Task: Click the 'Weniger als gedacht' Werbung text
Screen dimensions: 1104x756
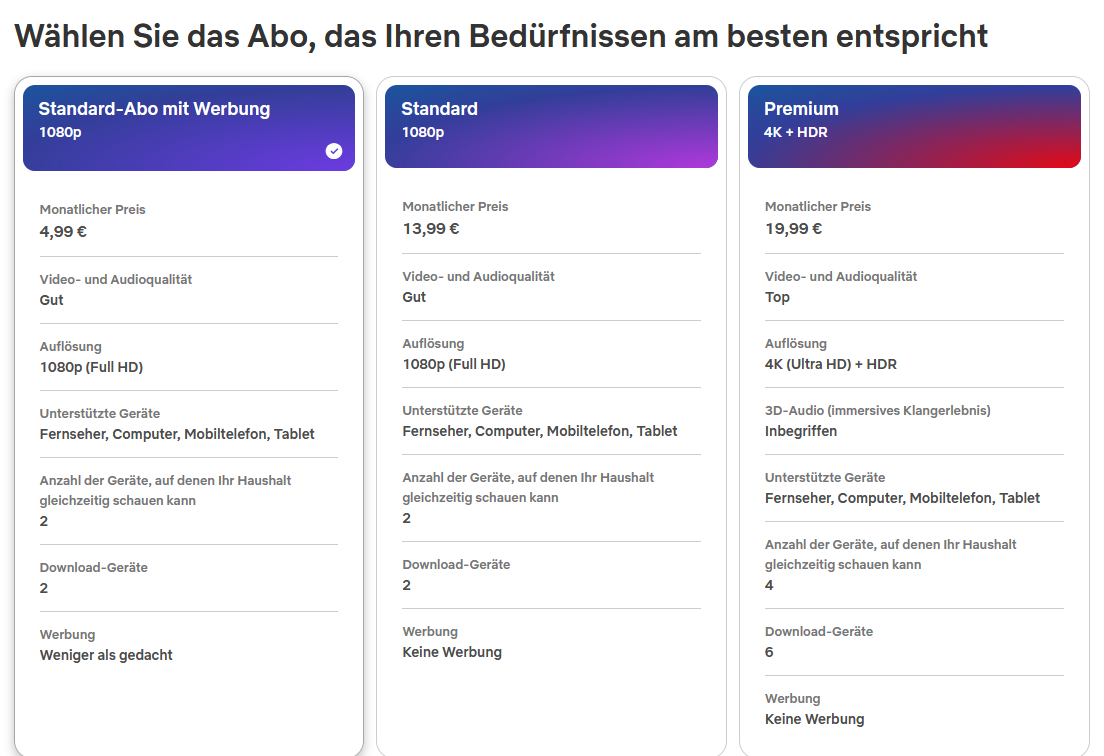Action: click(x=106, y=656)
